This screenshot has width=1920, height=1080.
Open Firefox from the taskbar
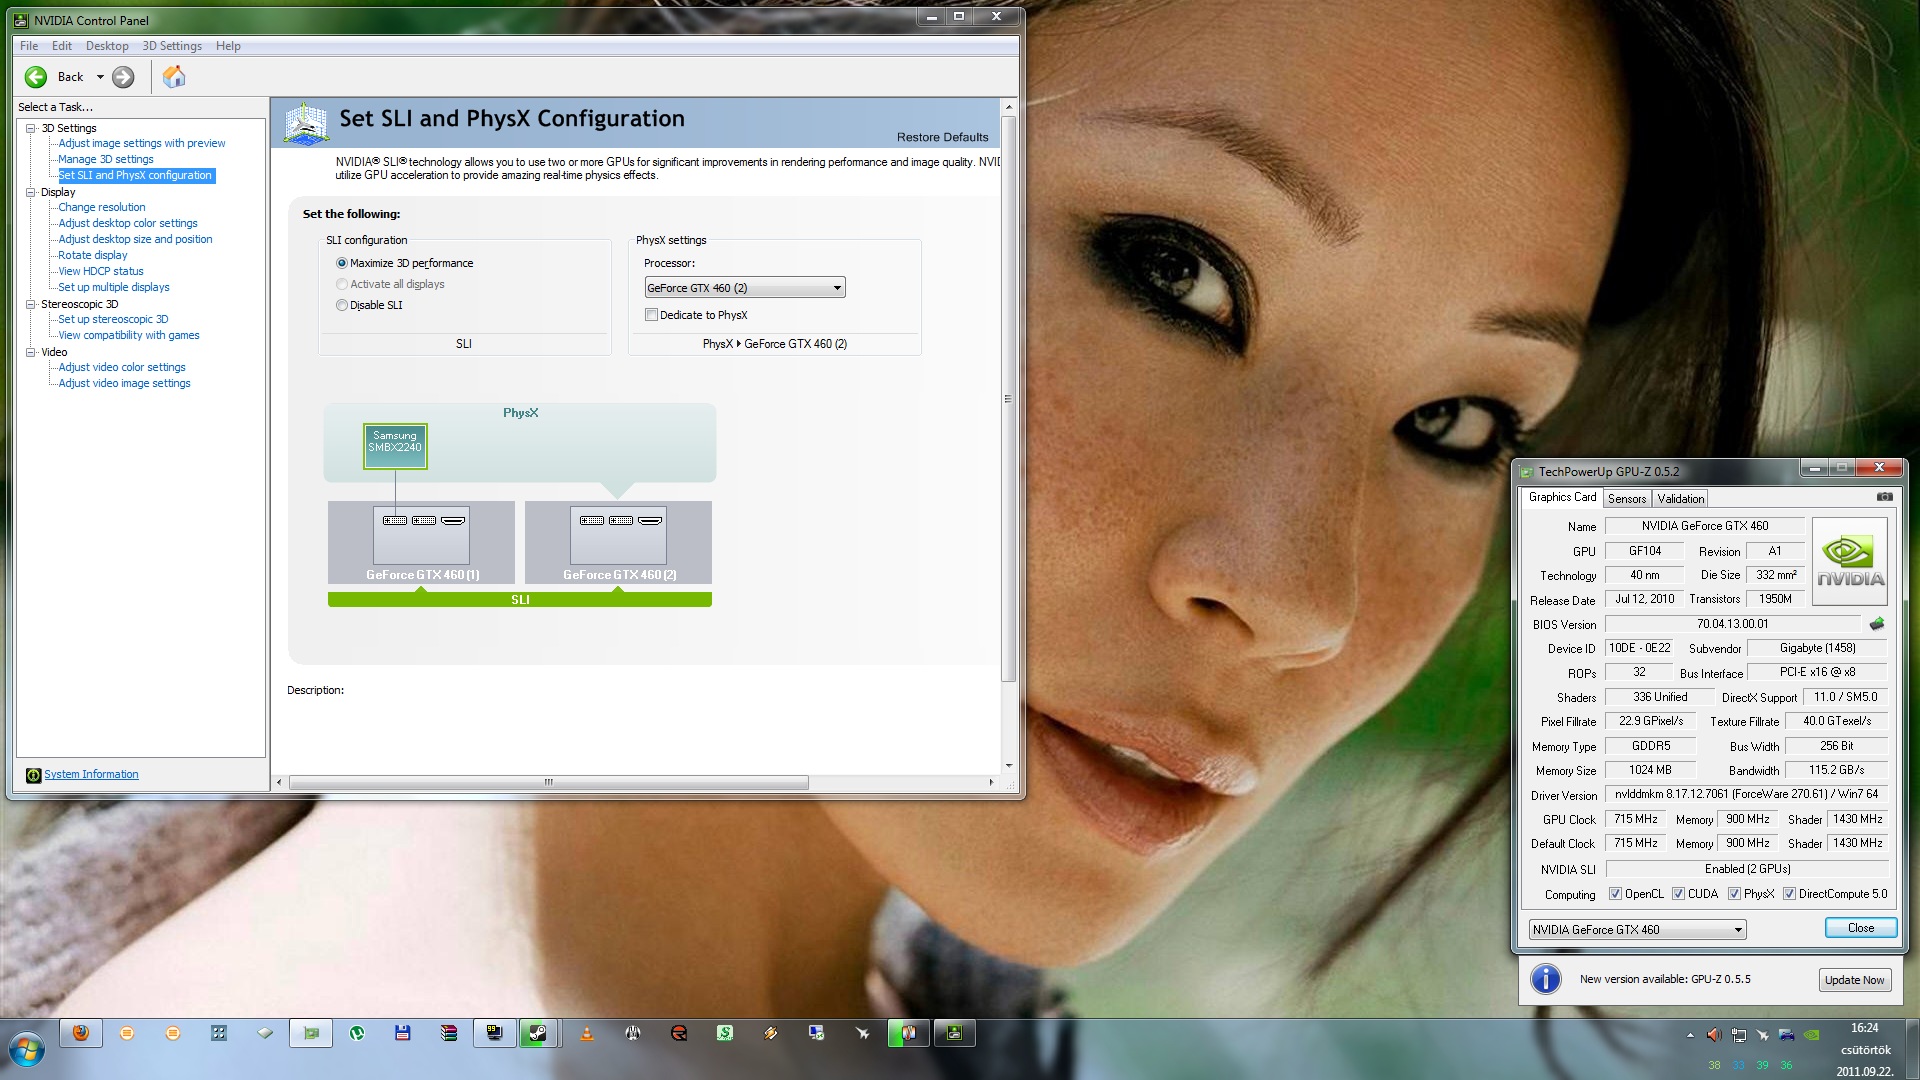[81, 1033]
